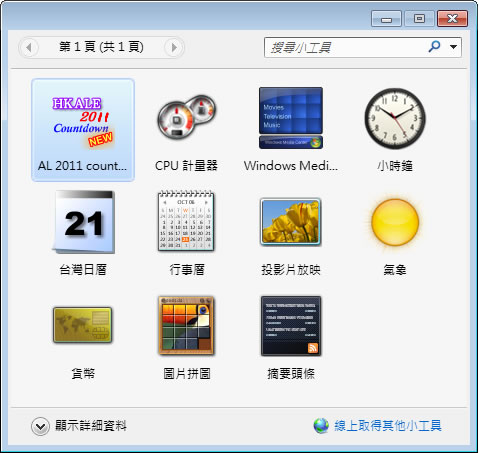479x453 pixels.
Task: Select the 投影片放映 slideshow gadget icon
Action: click(290, 222)
